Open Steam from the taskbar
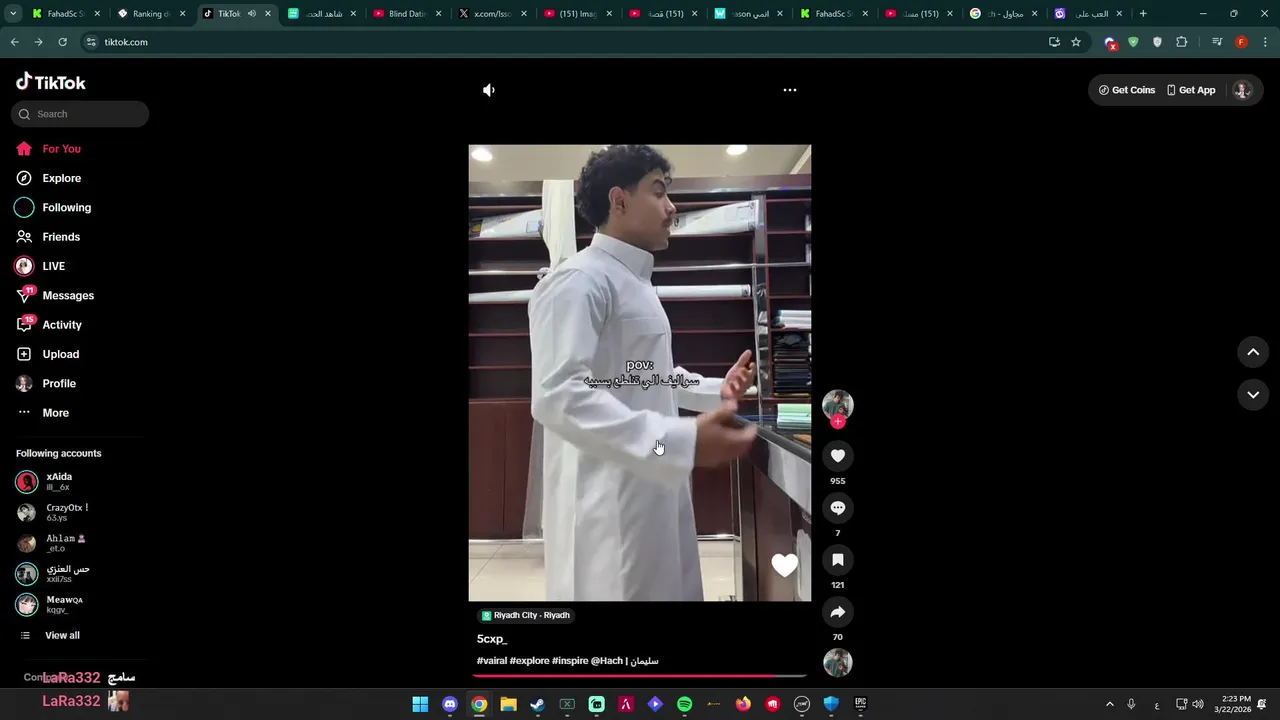 [537, 704]
